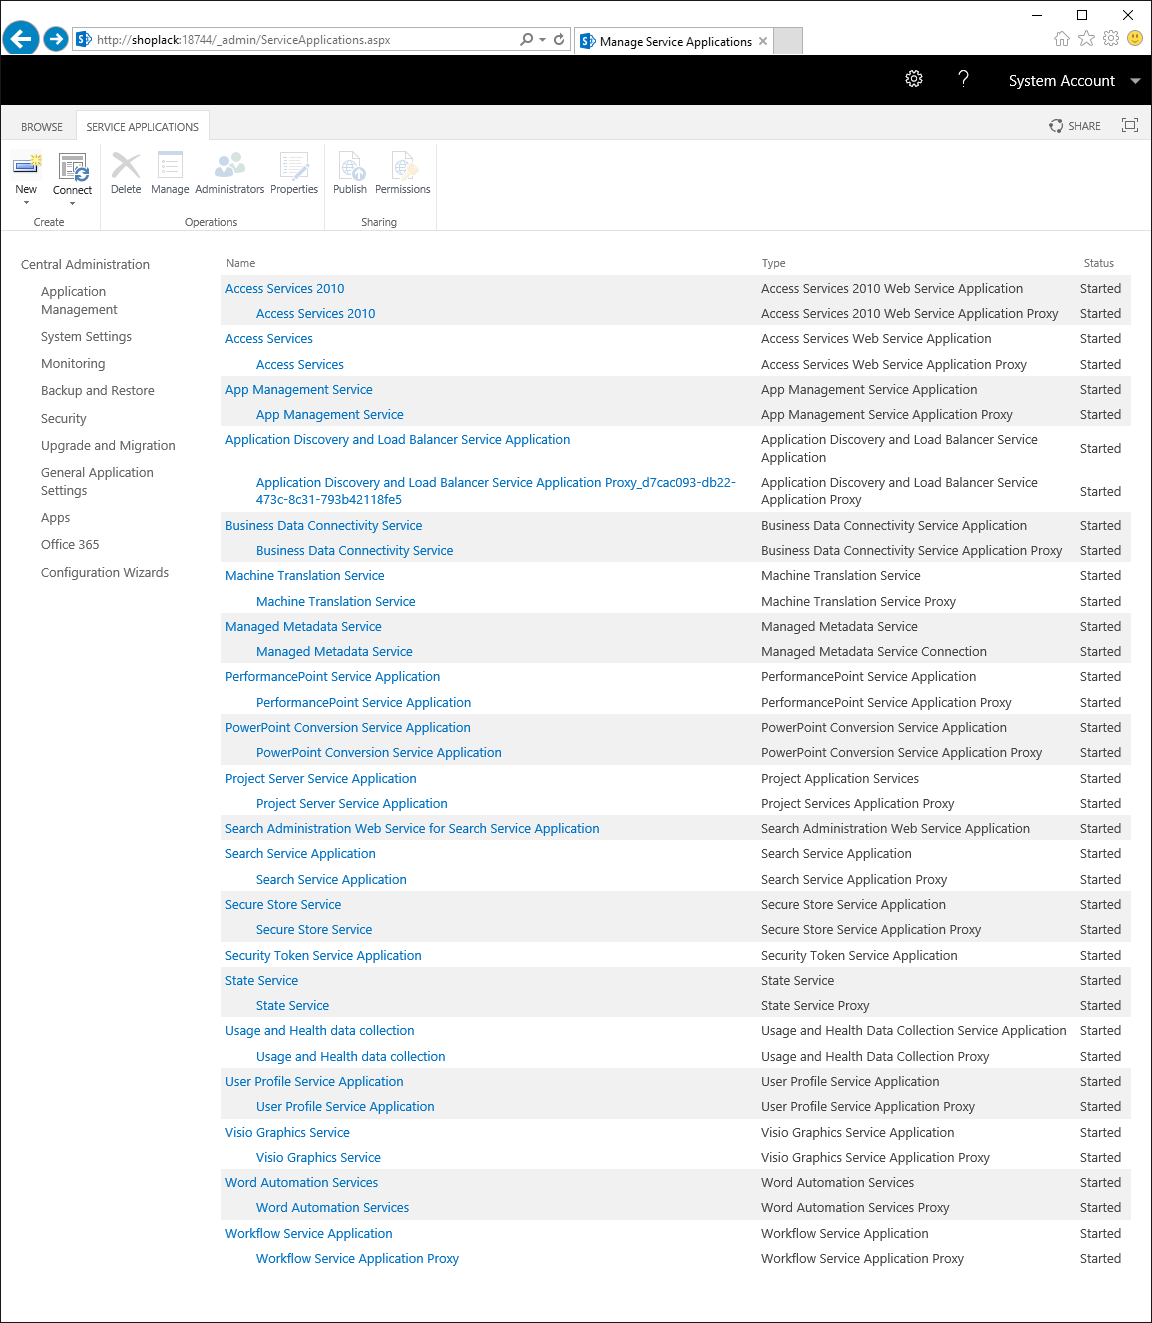
Task: Close the Manage Service Applications tab
Action: point(763,41)
